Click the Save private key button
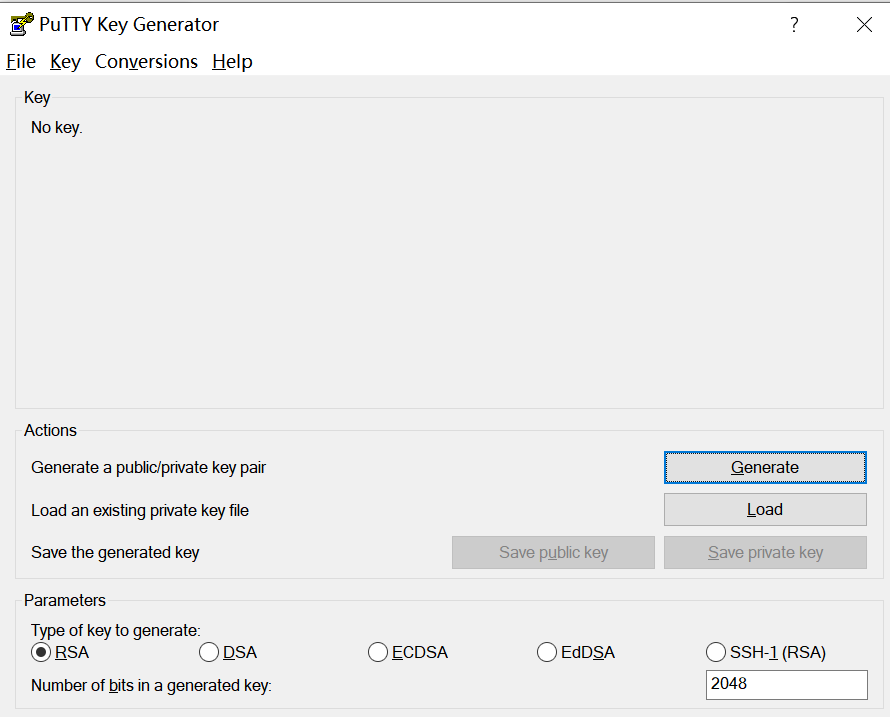 pos(765,553)
